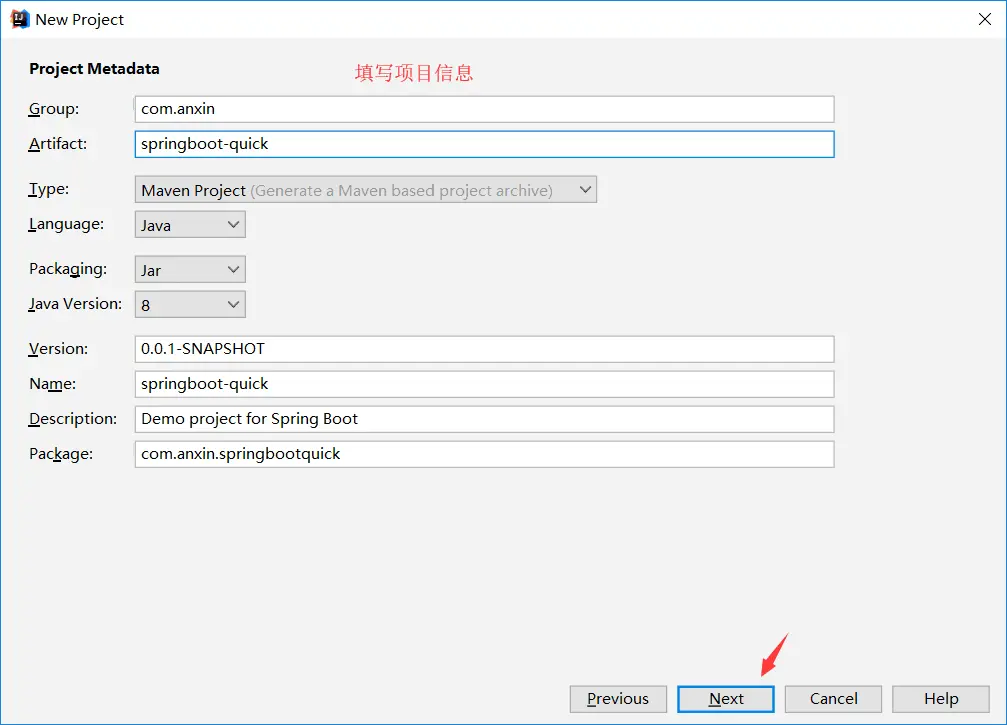Open the Help button

941,699
